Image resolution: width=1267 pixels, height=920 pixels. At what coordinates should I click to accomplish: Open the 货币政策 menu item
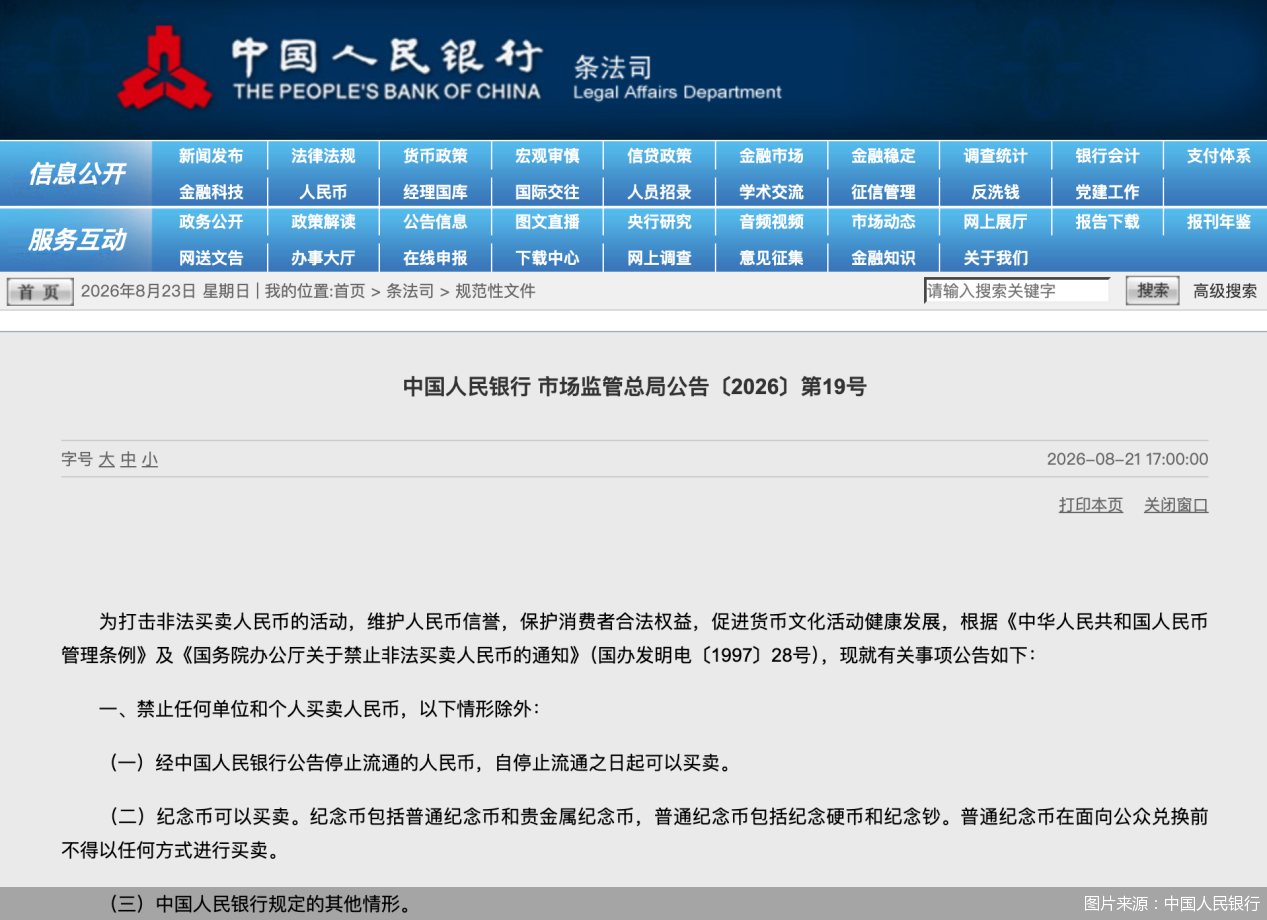435,156
